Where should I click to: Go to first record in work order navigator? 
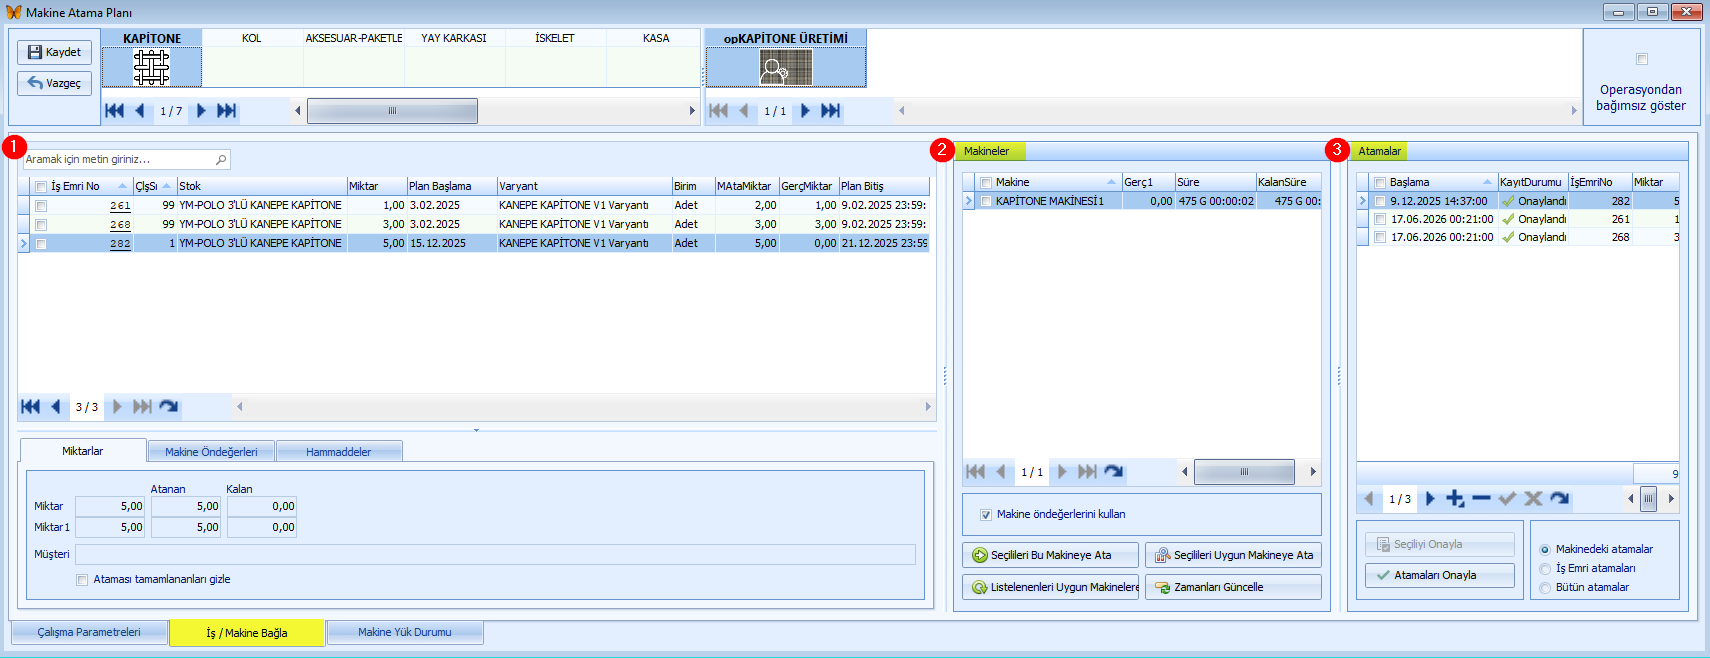[x=30, y=407]
